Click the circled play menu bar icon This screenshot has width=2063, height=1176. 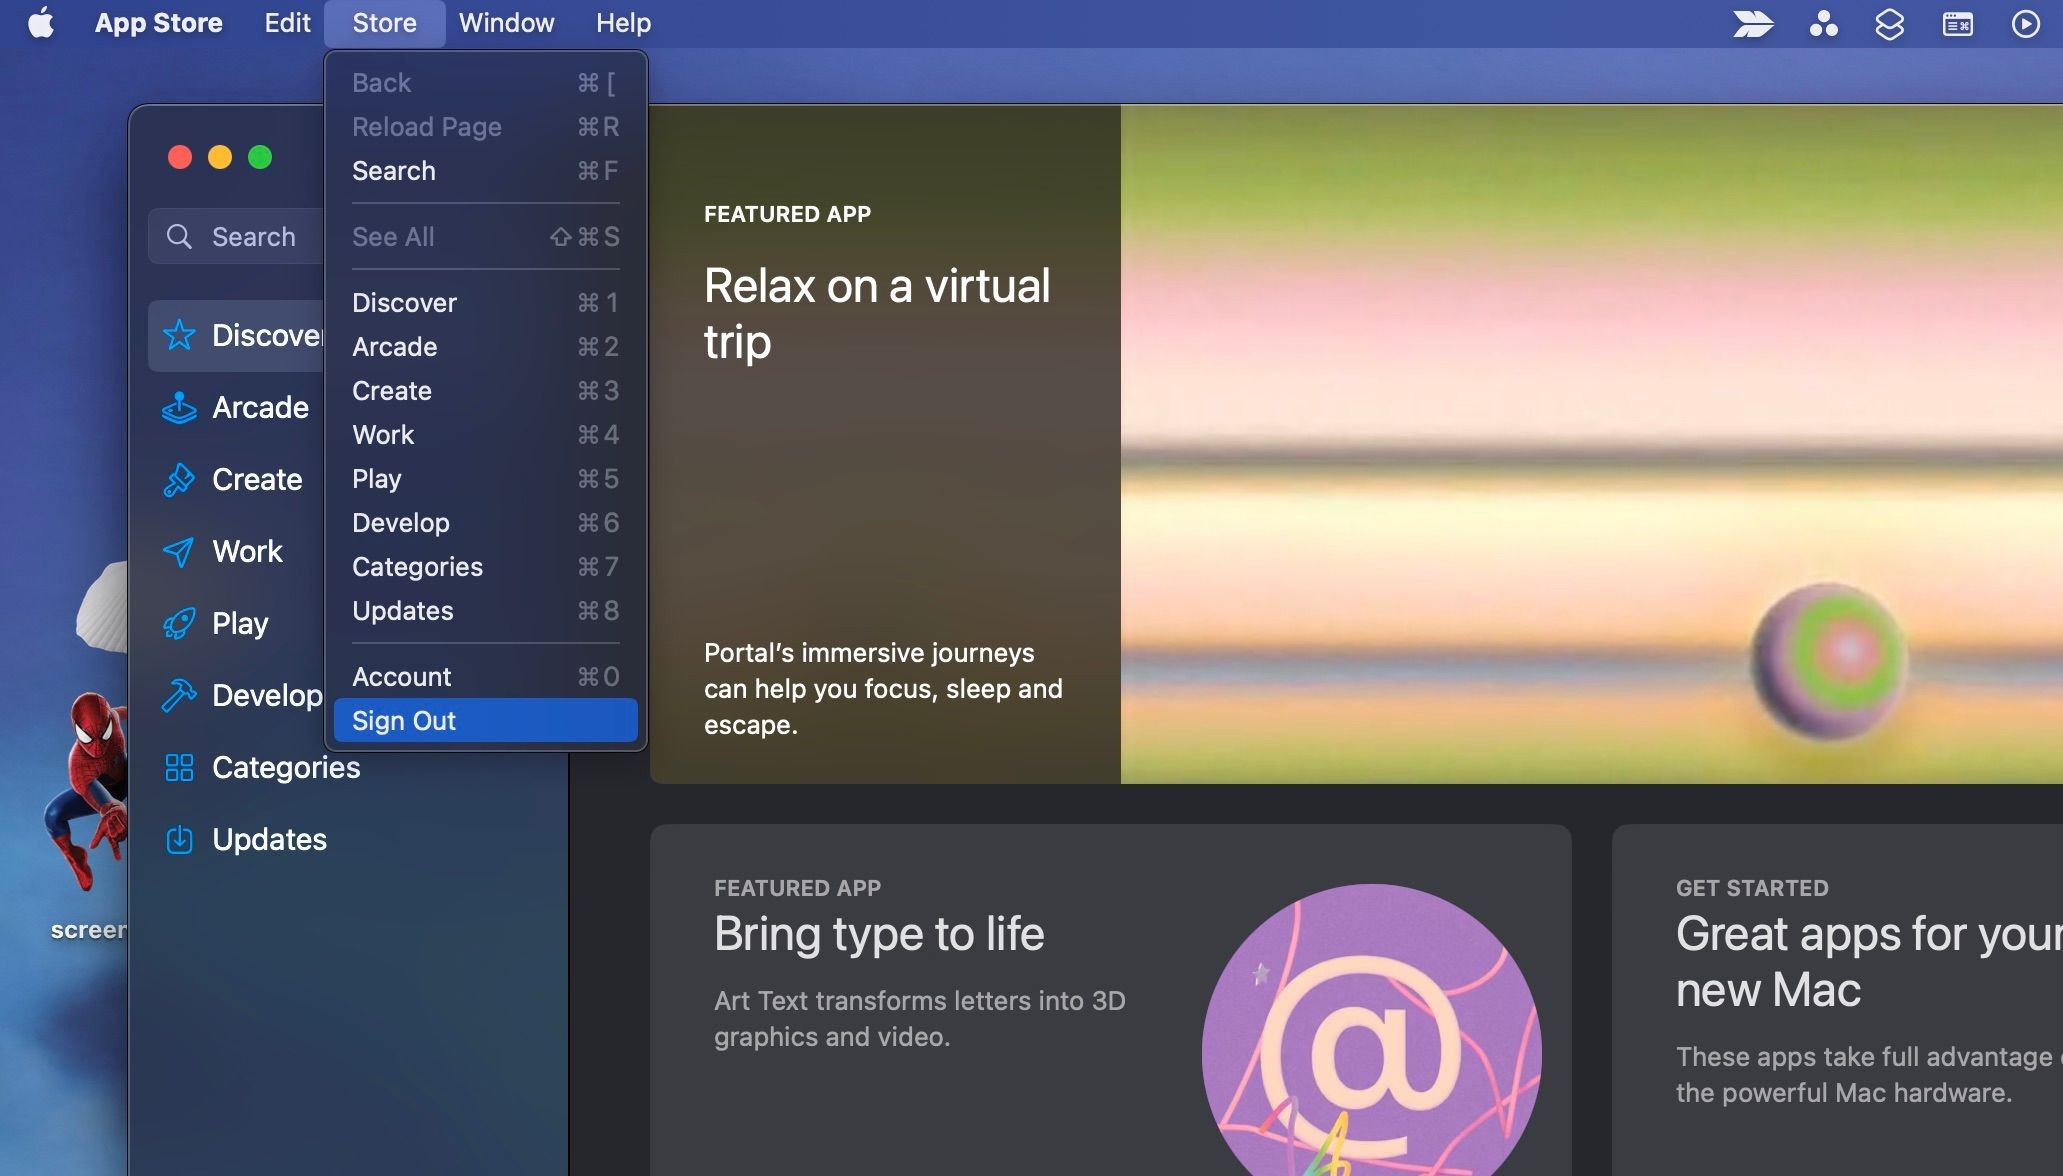[2025, 23]
